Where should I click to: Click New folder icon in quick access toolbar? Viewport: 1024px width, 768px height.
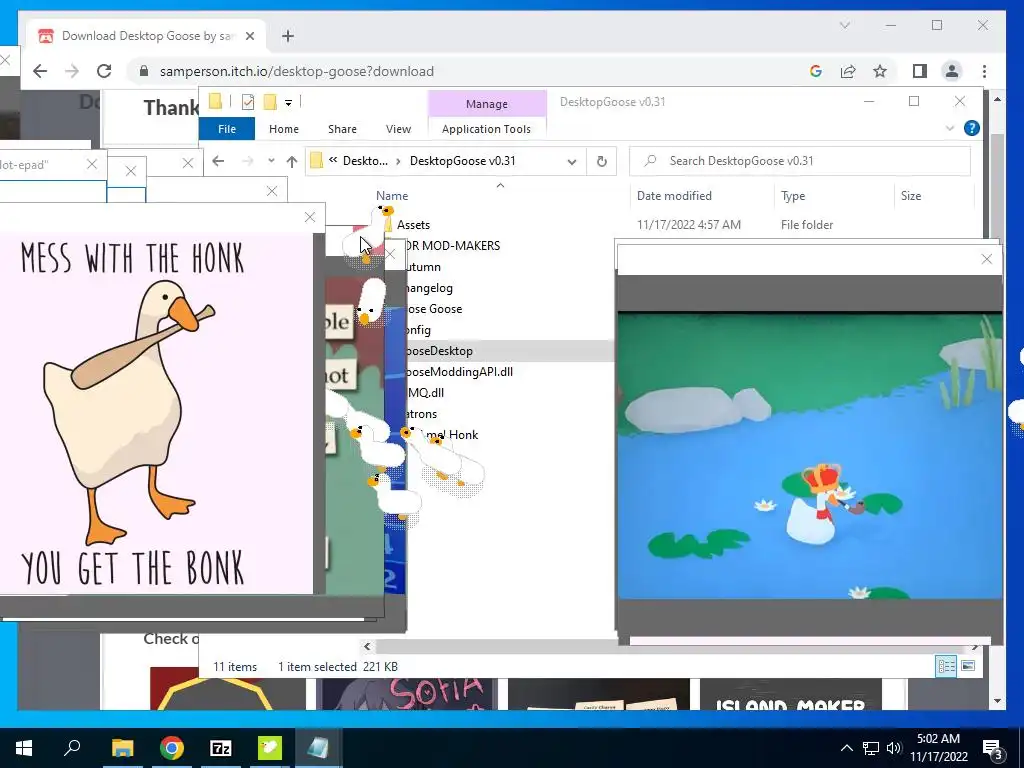tap(270, 102)
